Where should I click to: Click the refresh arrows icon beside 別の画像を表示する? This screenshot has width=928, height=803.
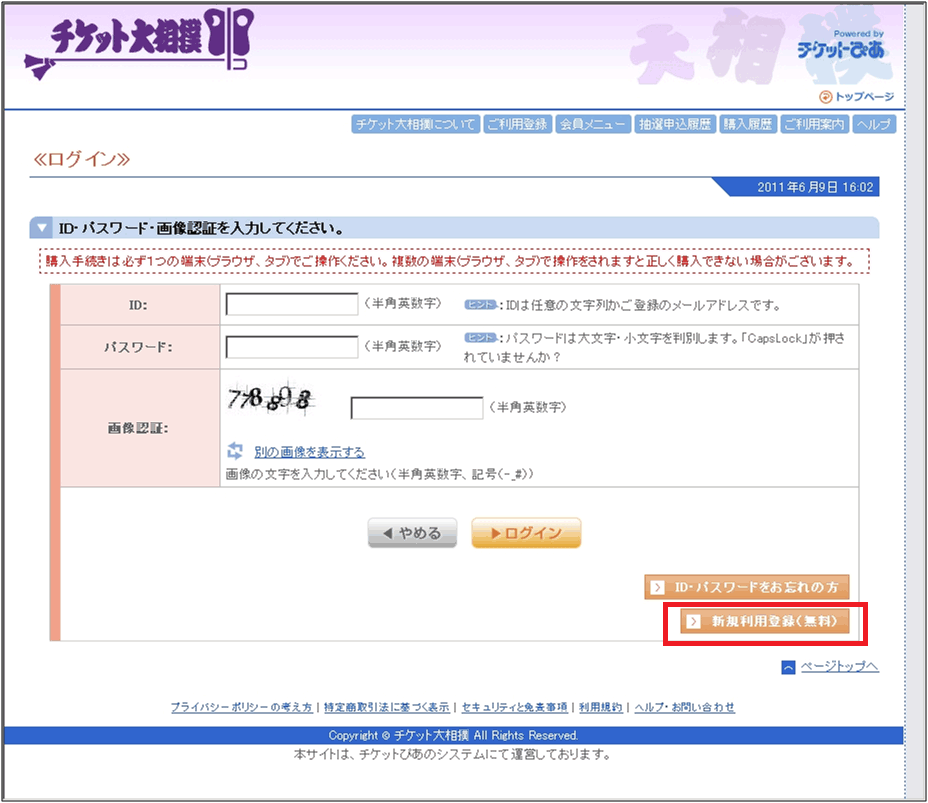tap(236, 451)
